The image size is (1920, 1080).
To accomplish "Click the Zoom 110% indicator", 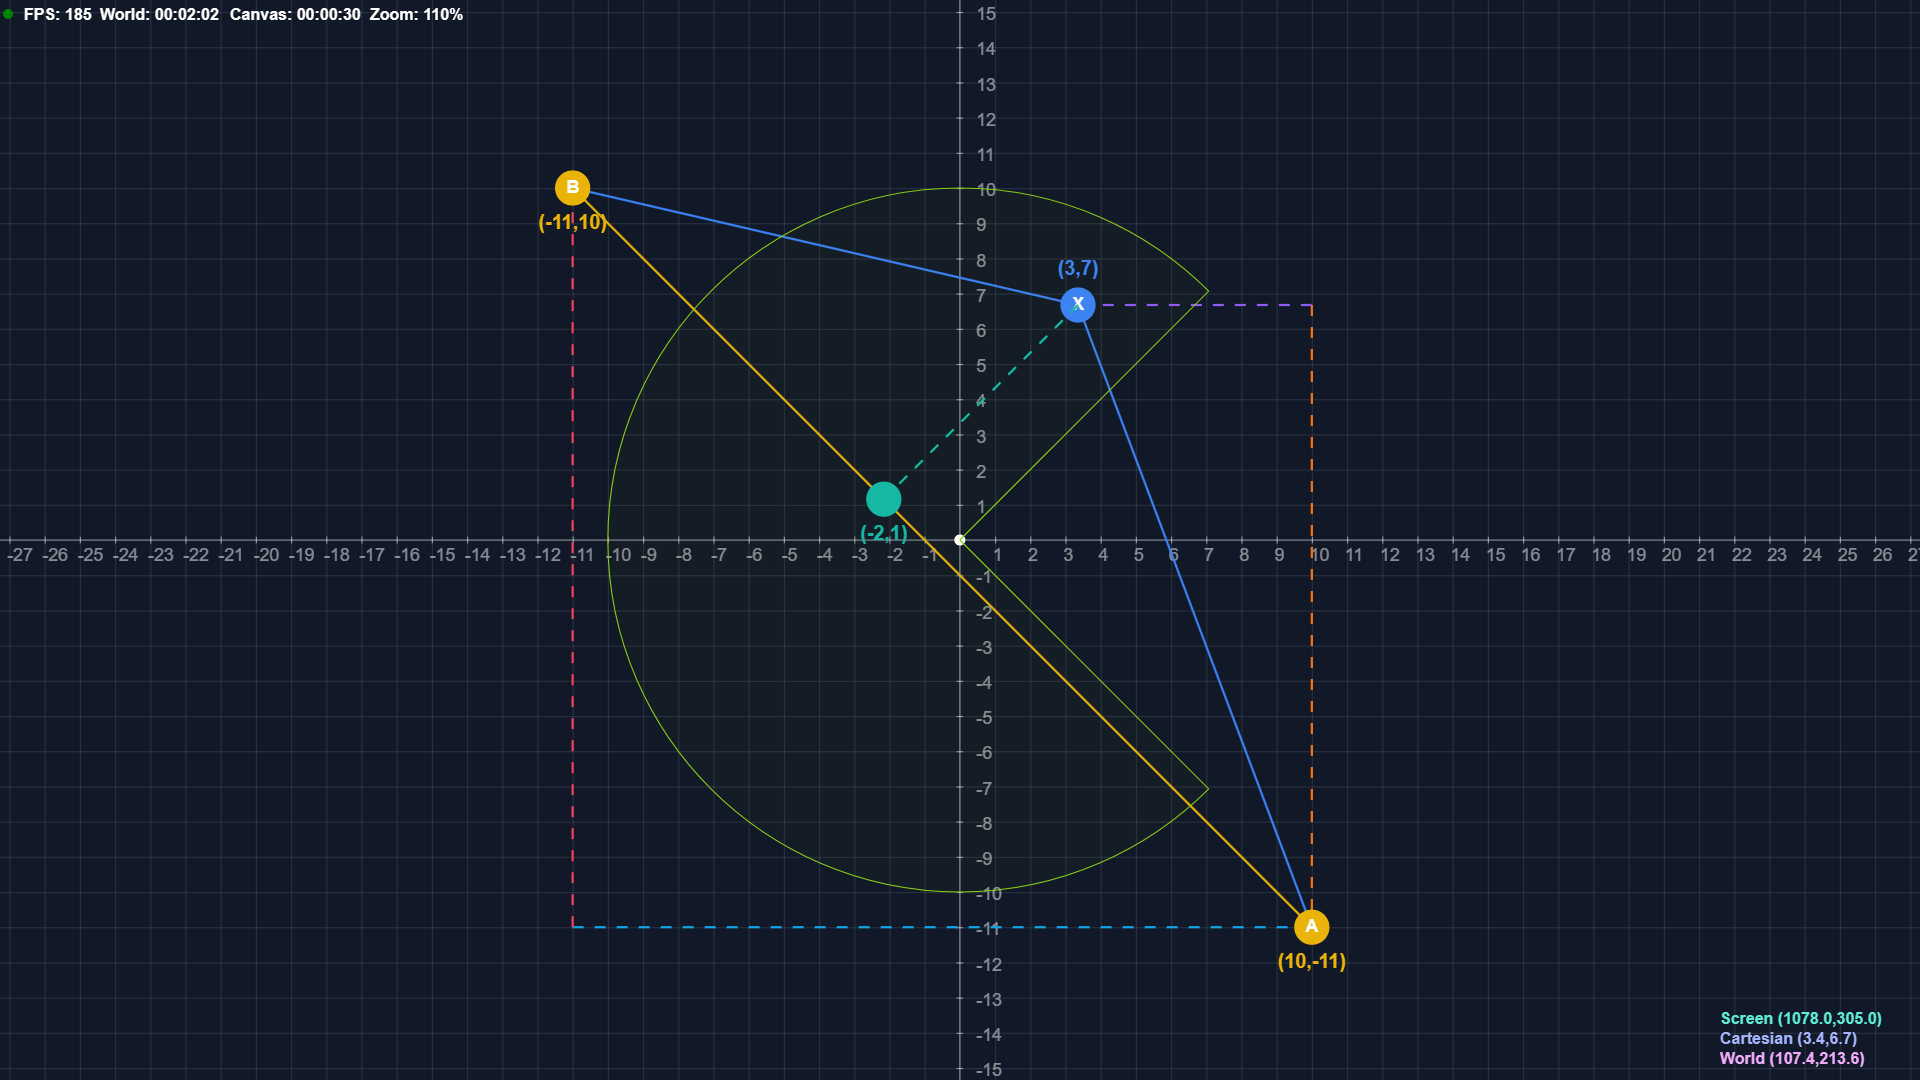I will pos(416,15).
